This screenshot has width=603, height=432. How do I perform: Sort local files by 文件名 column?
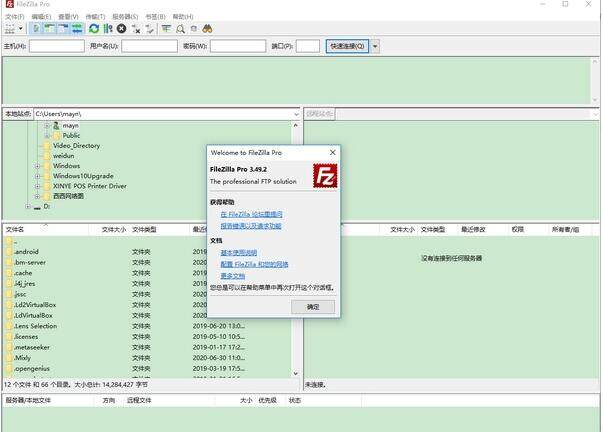(45, 230)
